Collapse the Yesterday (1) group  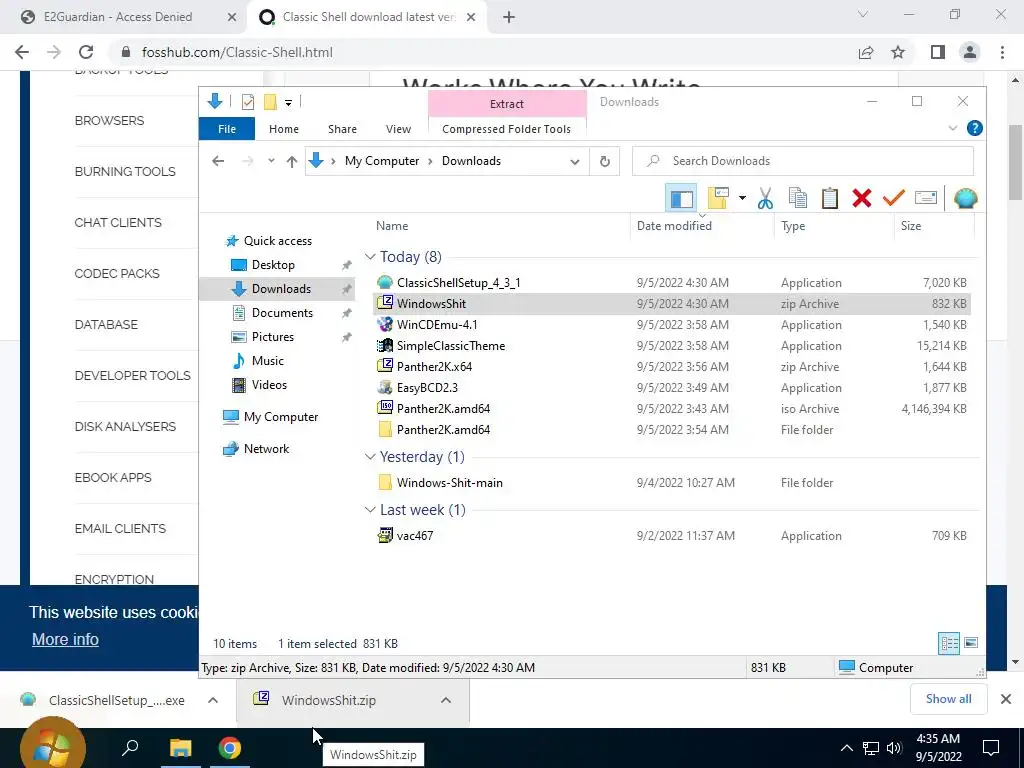[370, 456]
